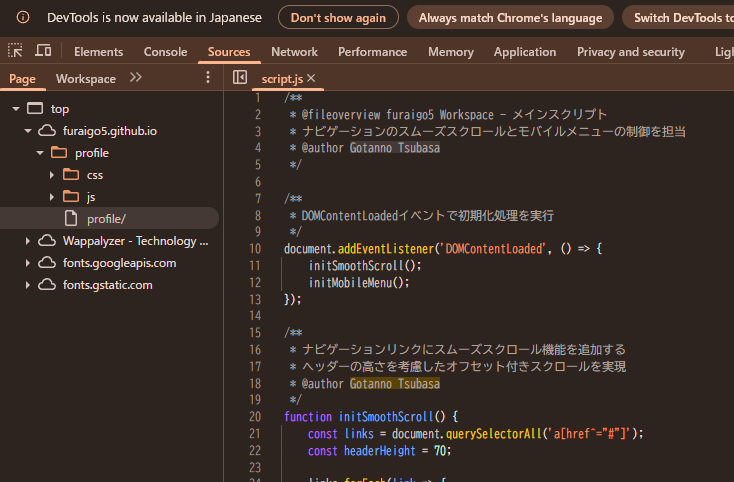
Task: Click initMobileMenu() call on line 12
Action: pos(359,282)
